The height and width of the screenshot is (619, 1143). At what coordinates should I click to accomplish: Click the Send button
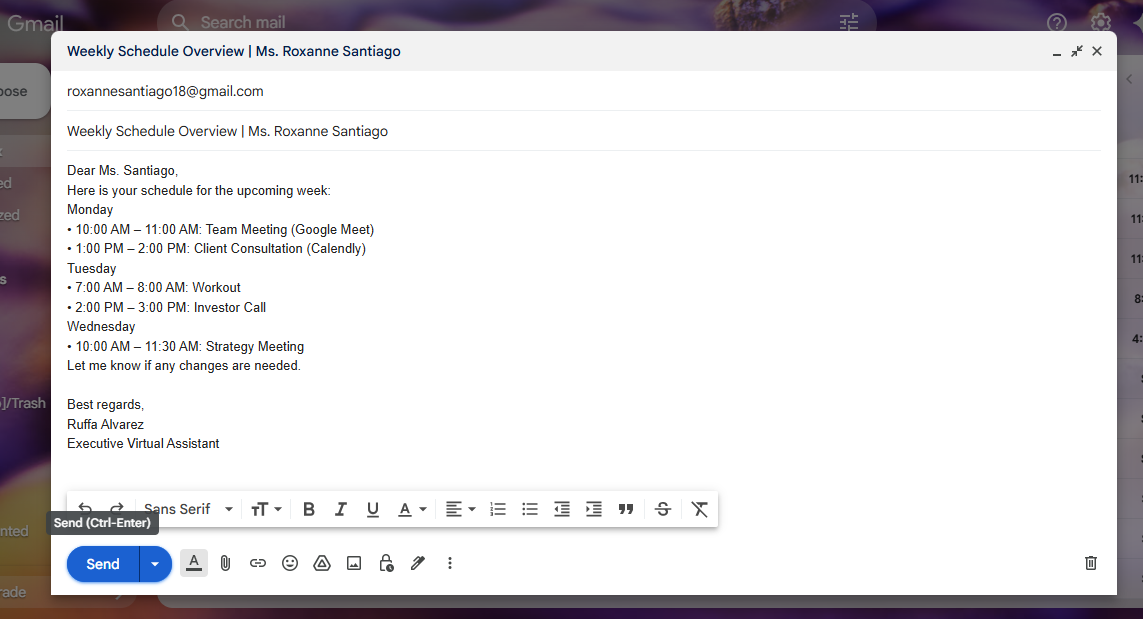(103, 564)
